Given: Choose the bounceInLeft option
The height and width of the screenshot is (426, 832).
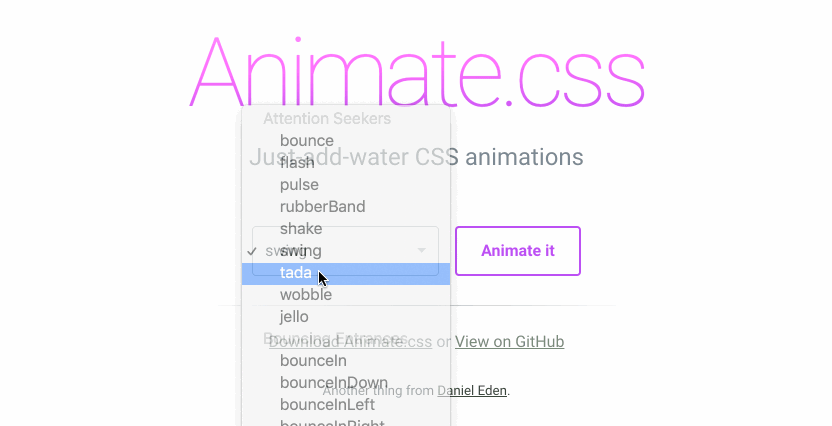Looking at the screenshot, I should coord(327,404).
